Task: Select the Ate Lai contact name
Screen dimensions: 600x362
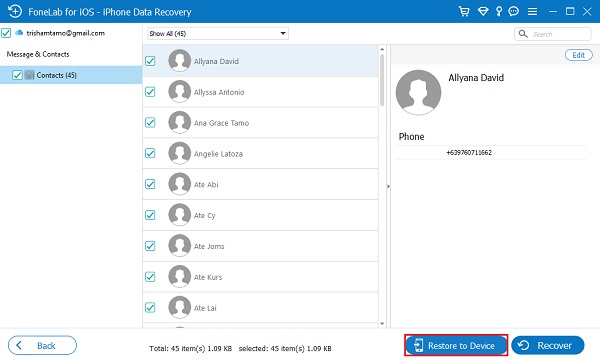Action: [205, 308]
